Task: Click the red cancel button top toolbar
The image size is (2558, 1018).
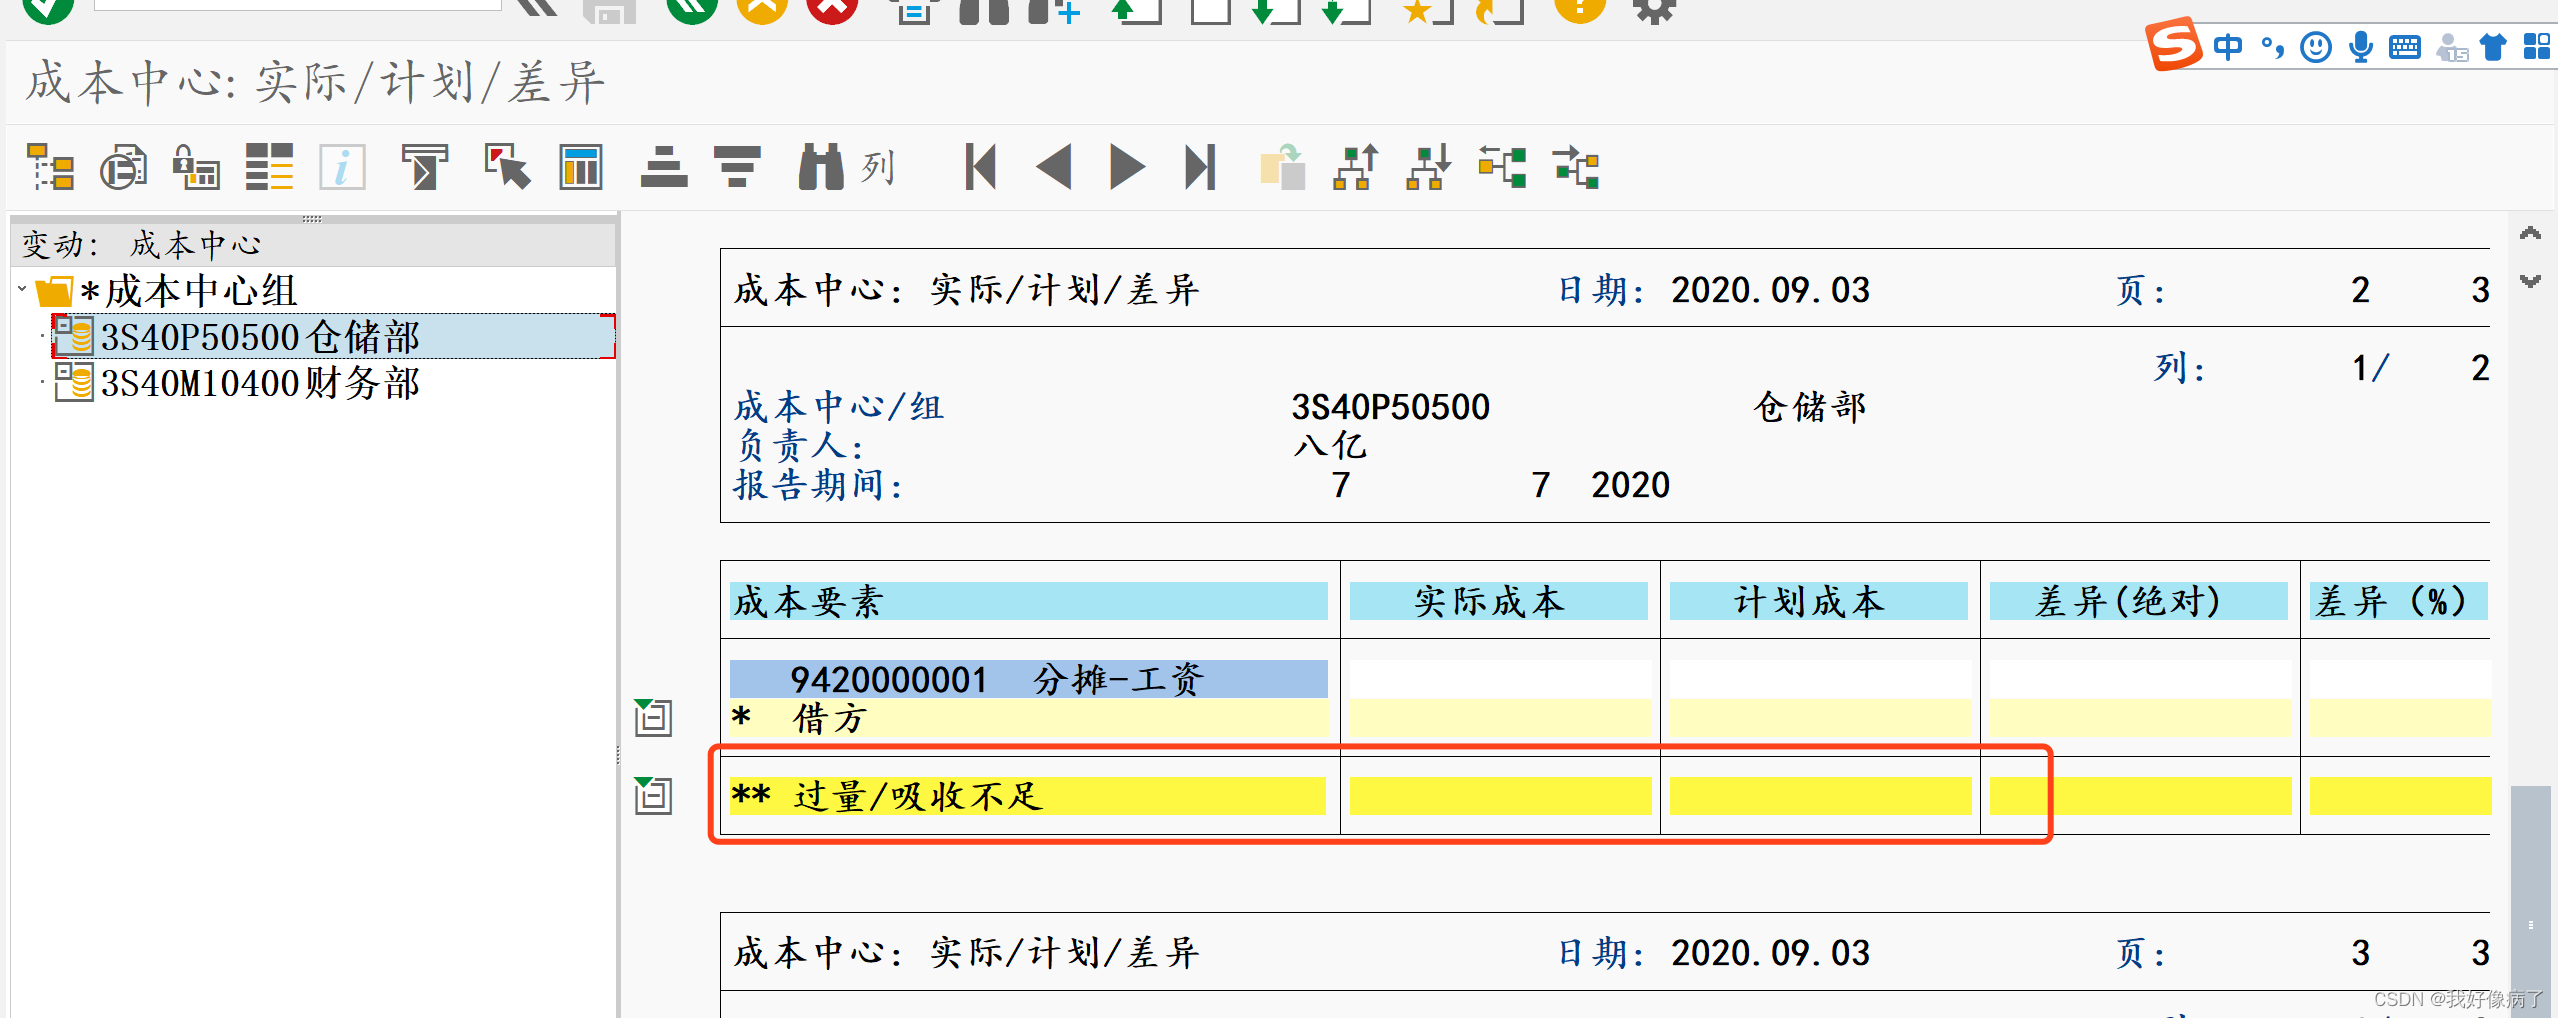Action: tap(832, 8)
